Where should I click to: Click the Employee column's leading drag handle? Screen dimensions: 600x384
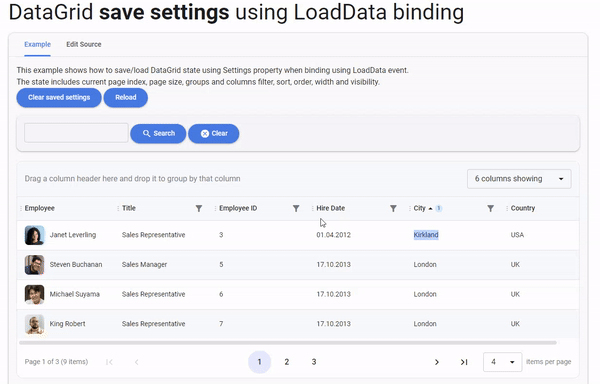click(x=21, y=208)
